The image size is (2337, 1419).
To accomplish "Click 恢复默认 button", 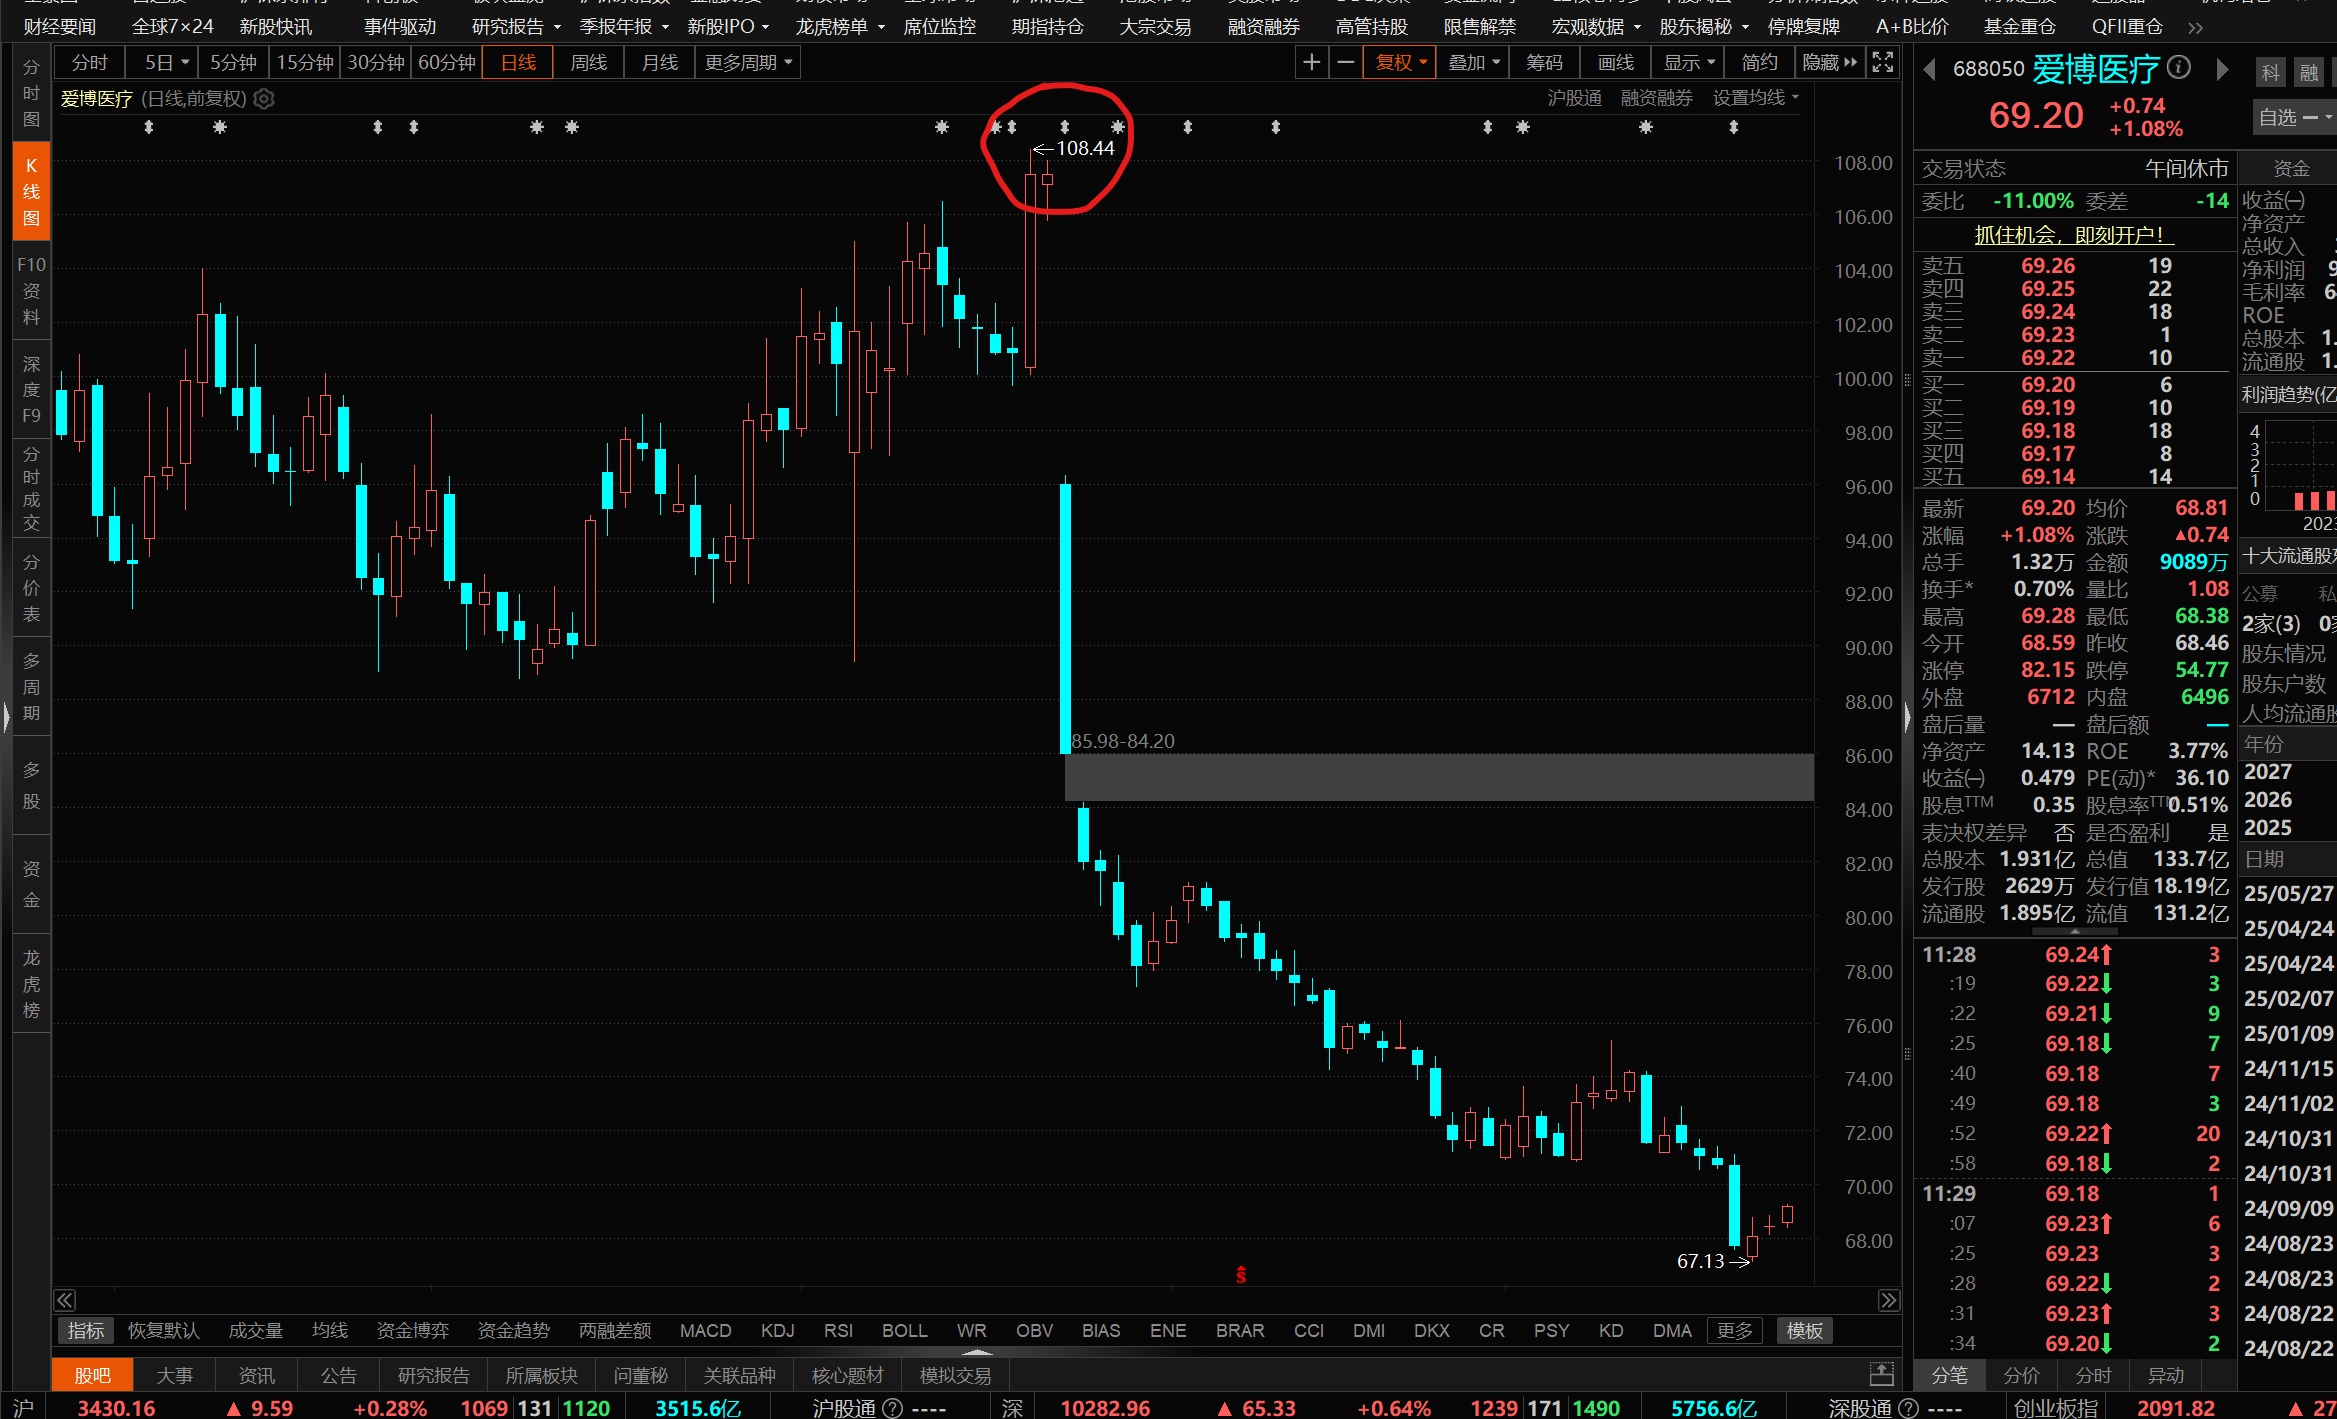I will click(x=164, y=1331).
